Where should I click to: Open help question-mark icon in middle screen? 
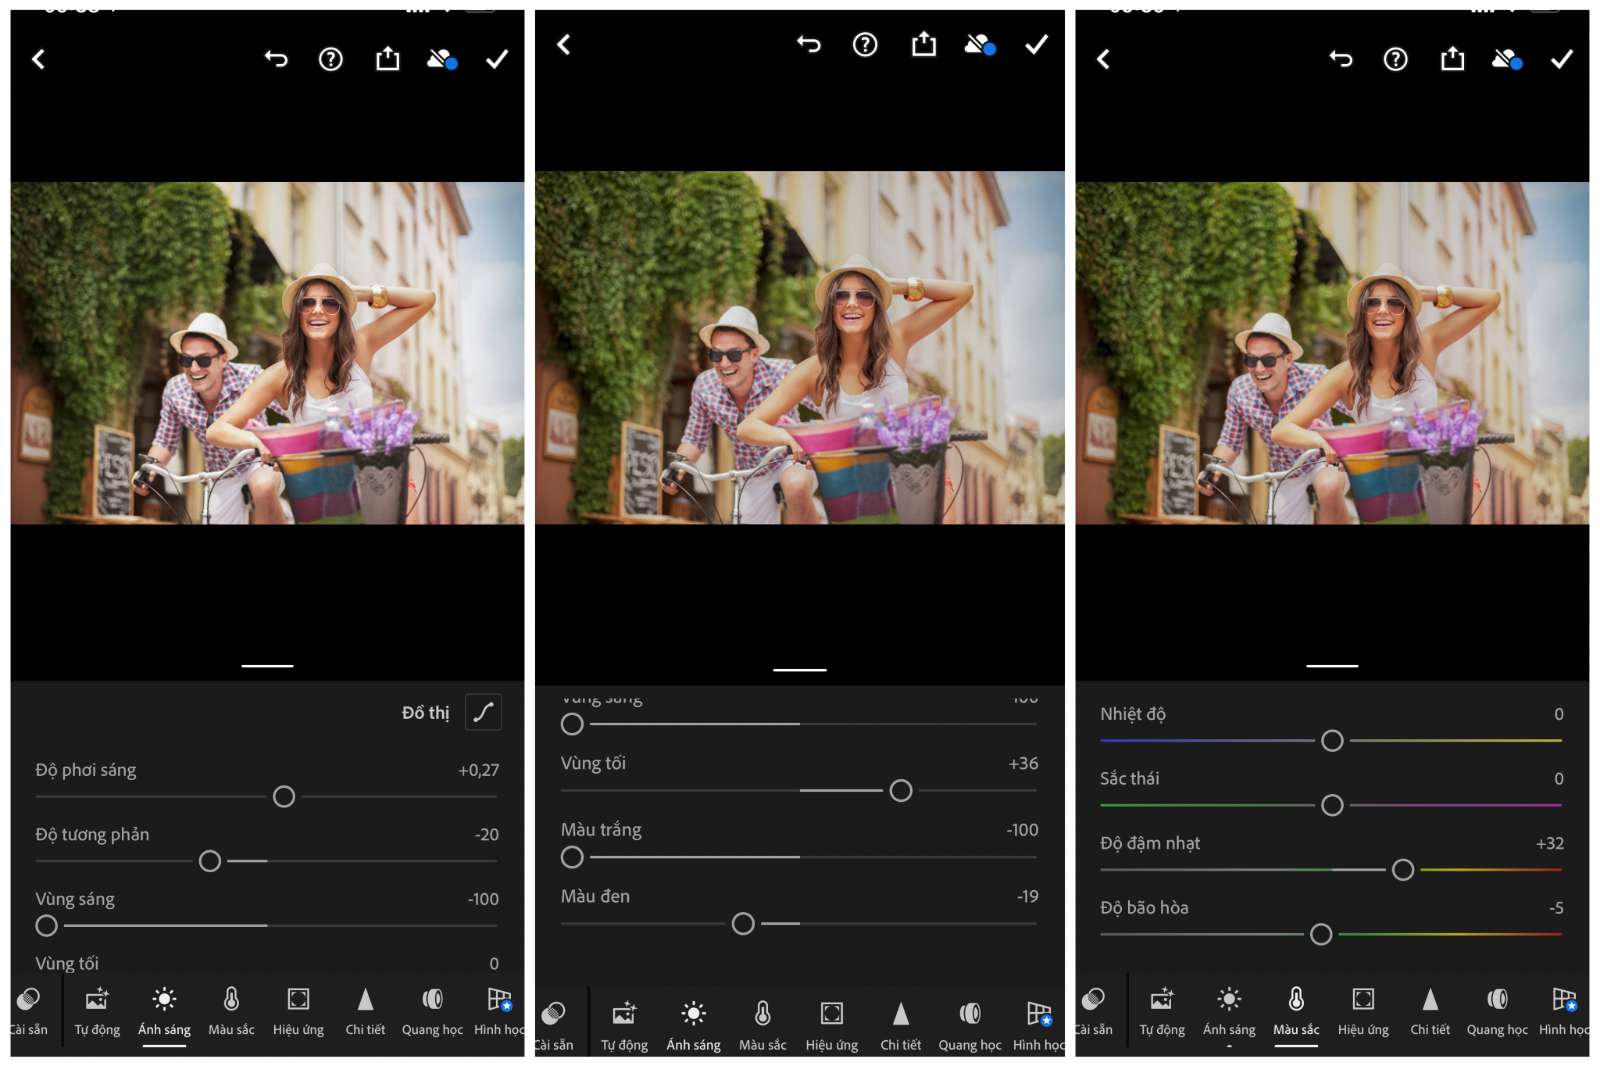click(x=865, y=44)
